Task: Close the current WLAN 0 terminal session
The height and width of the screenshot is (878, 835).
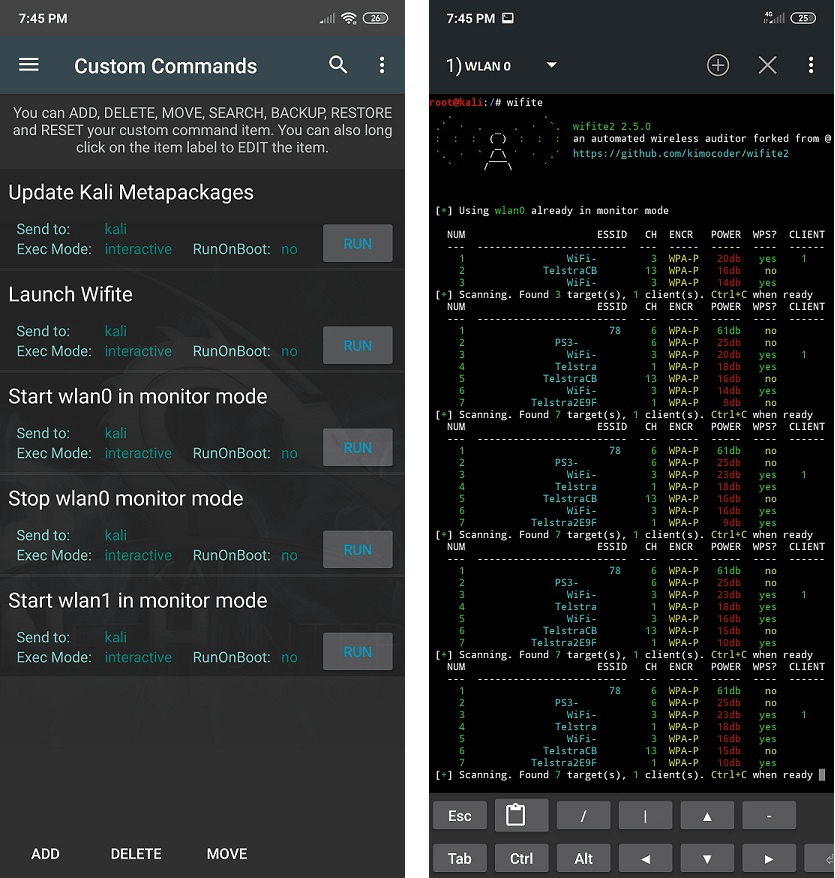Action: [767, 66]
